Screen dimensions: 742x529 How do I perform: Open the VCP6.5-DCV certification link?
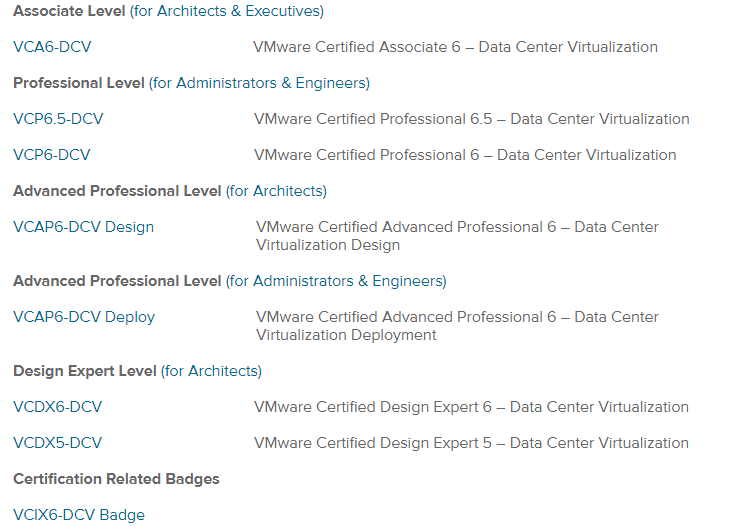[x=58, y=119]
